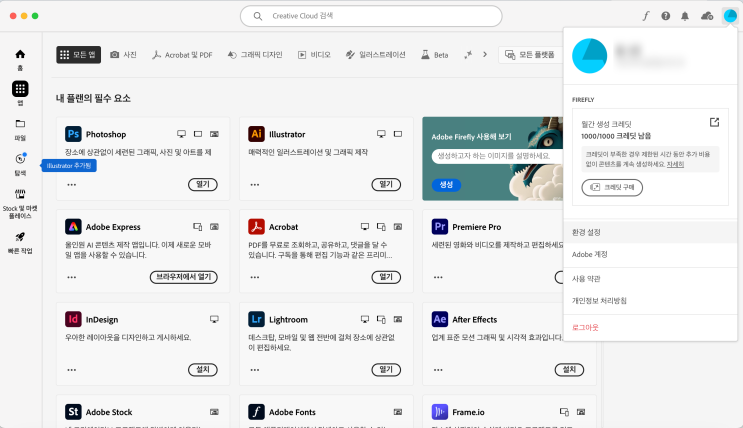Open the 모든 플랫폼 platform dropdown
Viewport: 743px width, 428px height.
pos(530,55)
